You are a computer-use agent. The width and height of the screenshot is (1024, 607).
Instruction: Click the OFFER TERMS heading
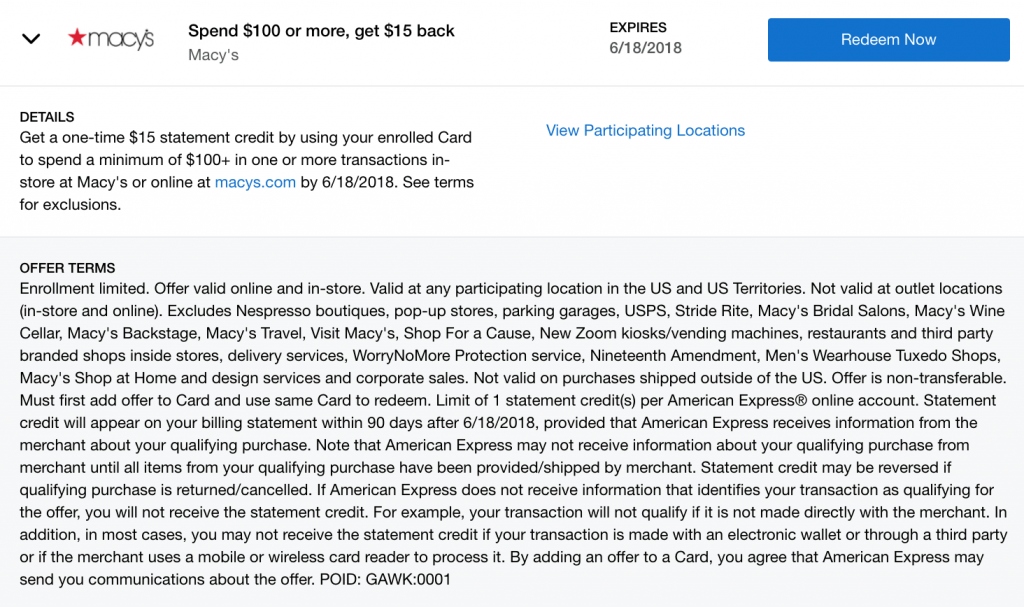point(67,268)
